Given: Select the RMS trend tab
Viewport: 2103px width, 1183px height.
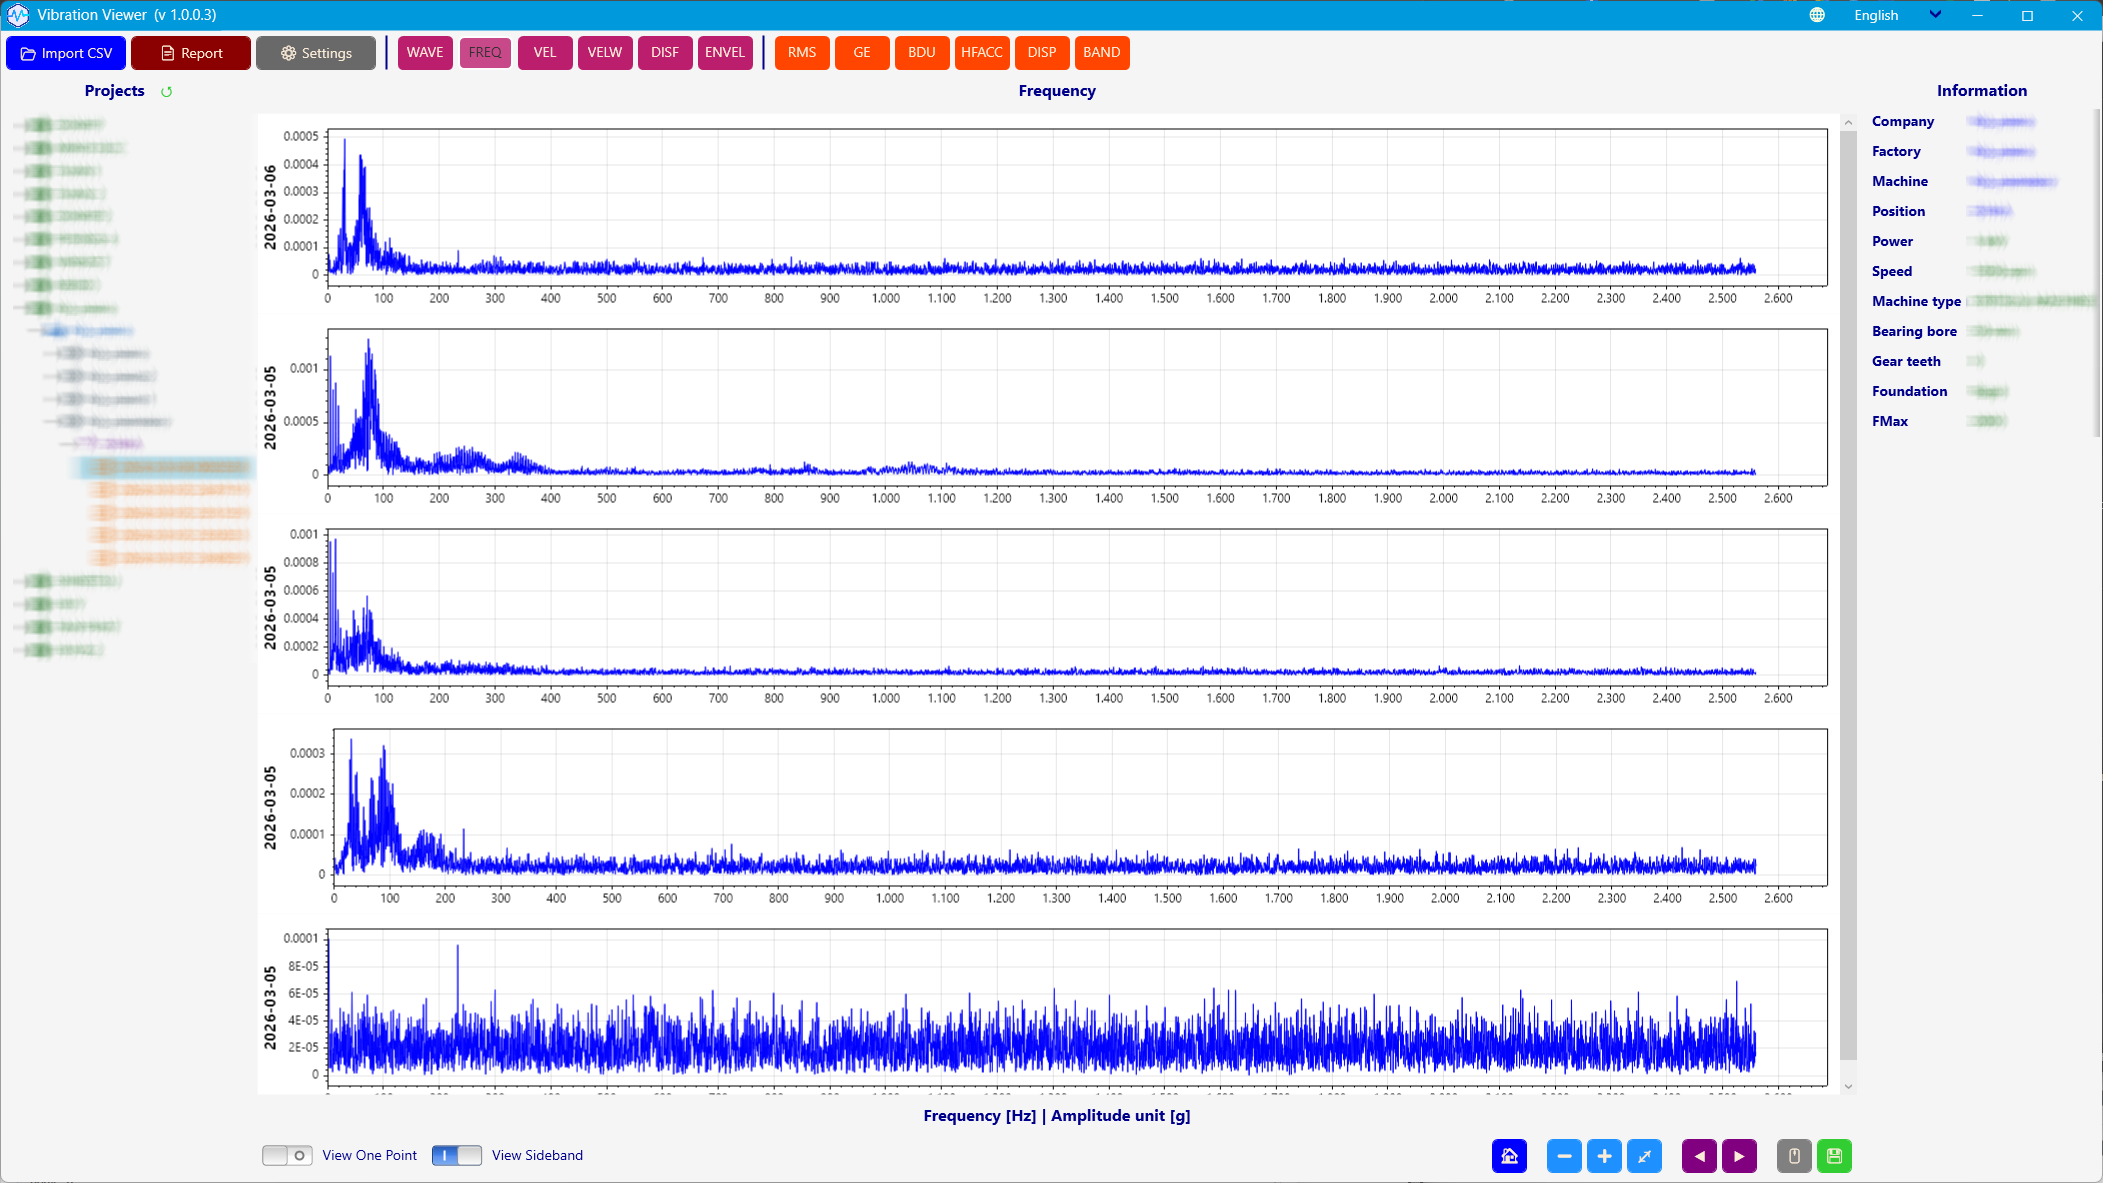Looking at the screenshot, I should 801,53.
